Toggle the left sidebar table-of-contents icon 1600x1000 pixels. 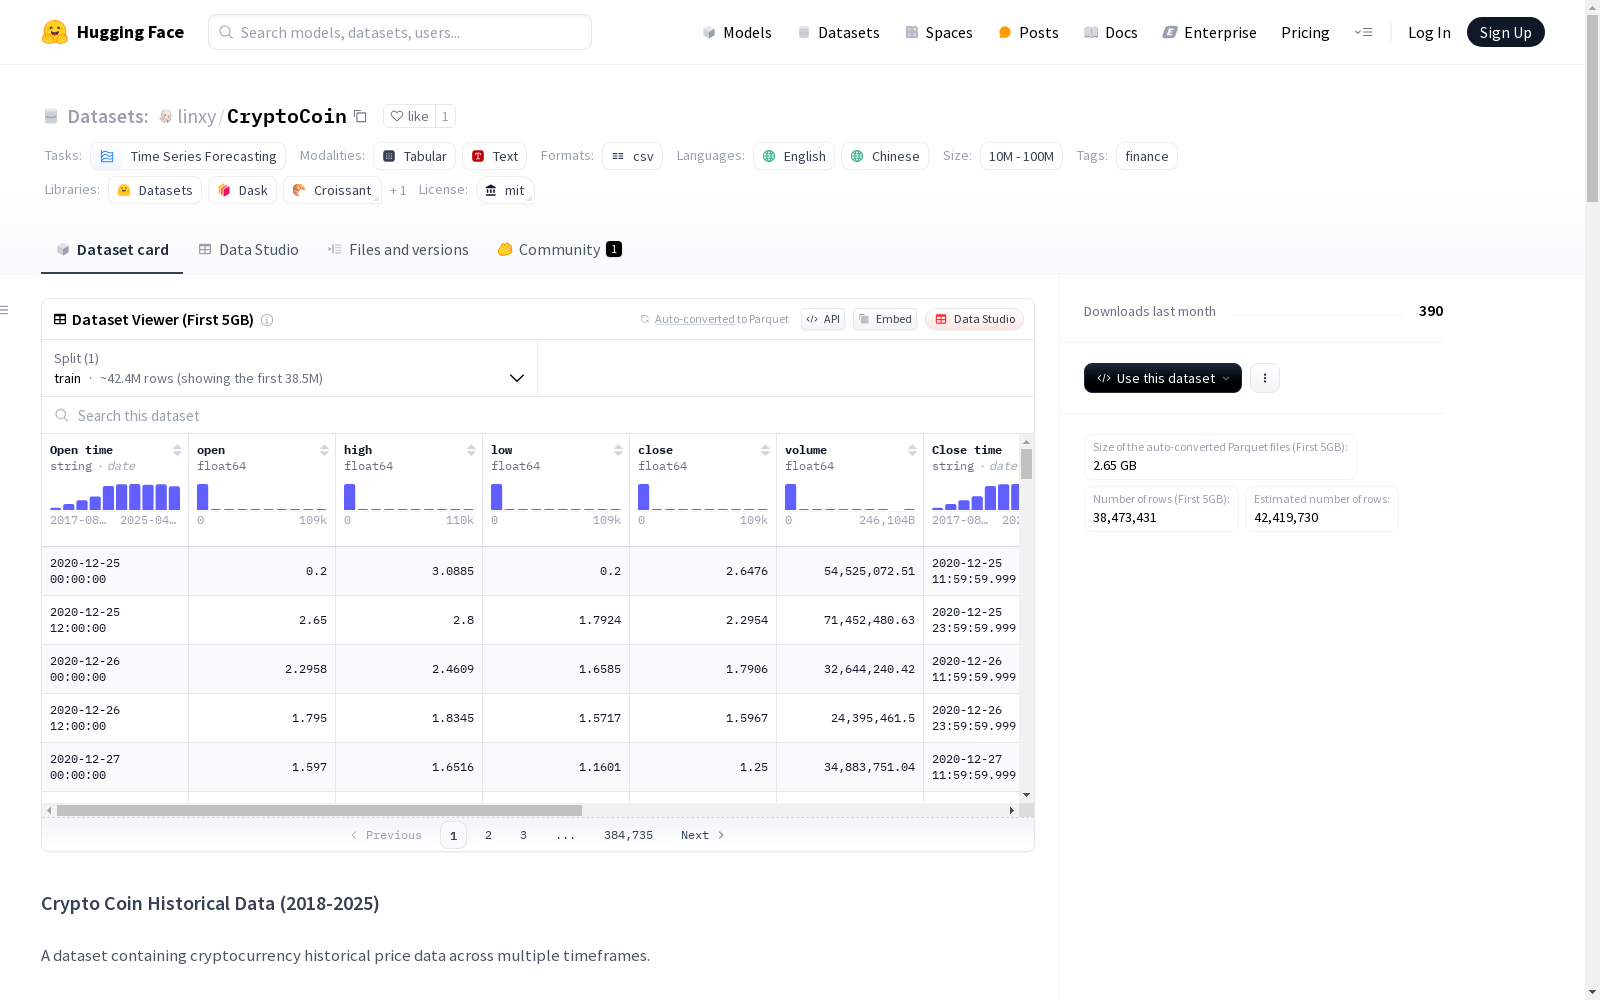pos(5,310)
